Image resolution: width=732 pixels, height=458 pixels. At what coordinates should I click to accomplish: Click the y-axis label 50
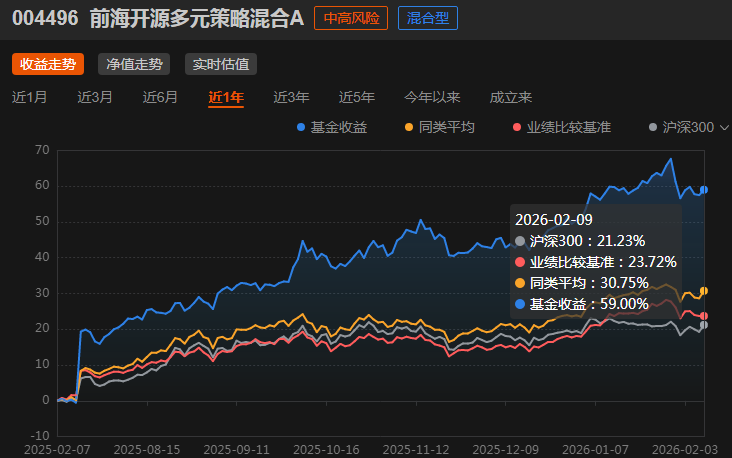pos(42,221)
